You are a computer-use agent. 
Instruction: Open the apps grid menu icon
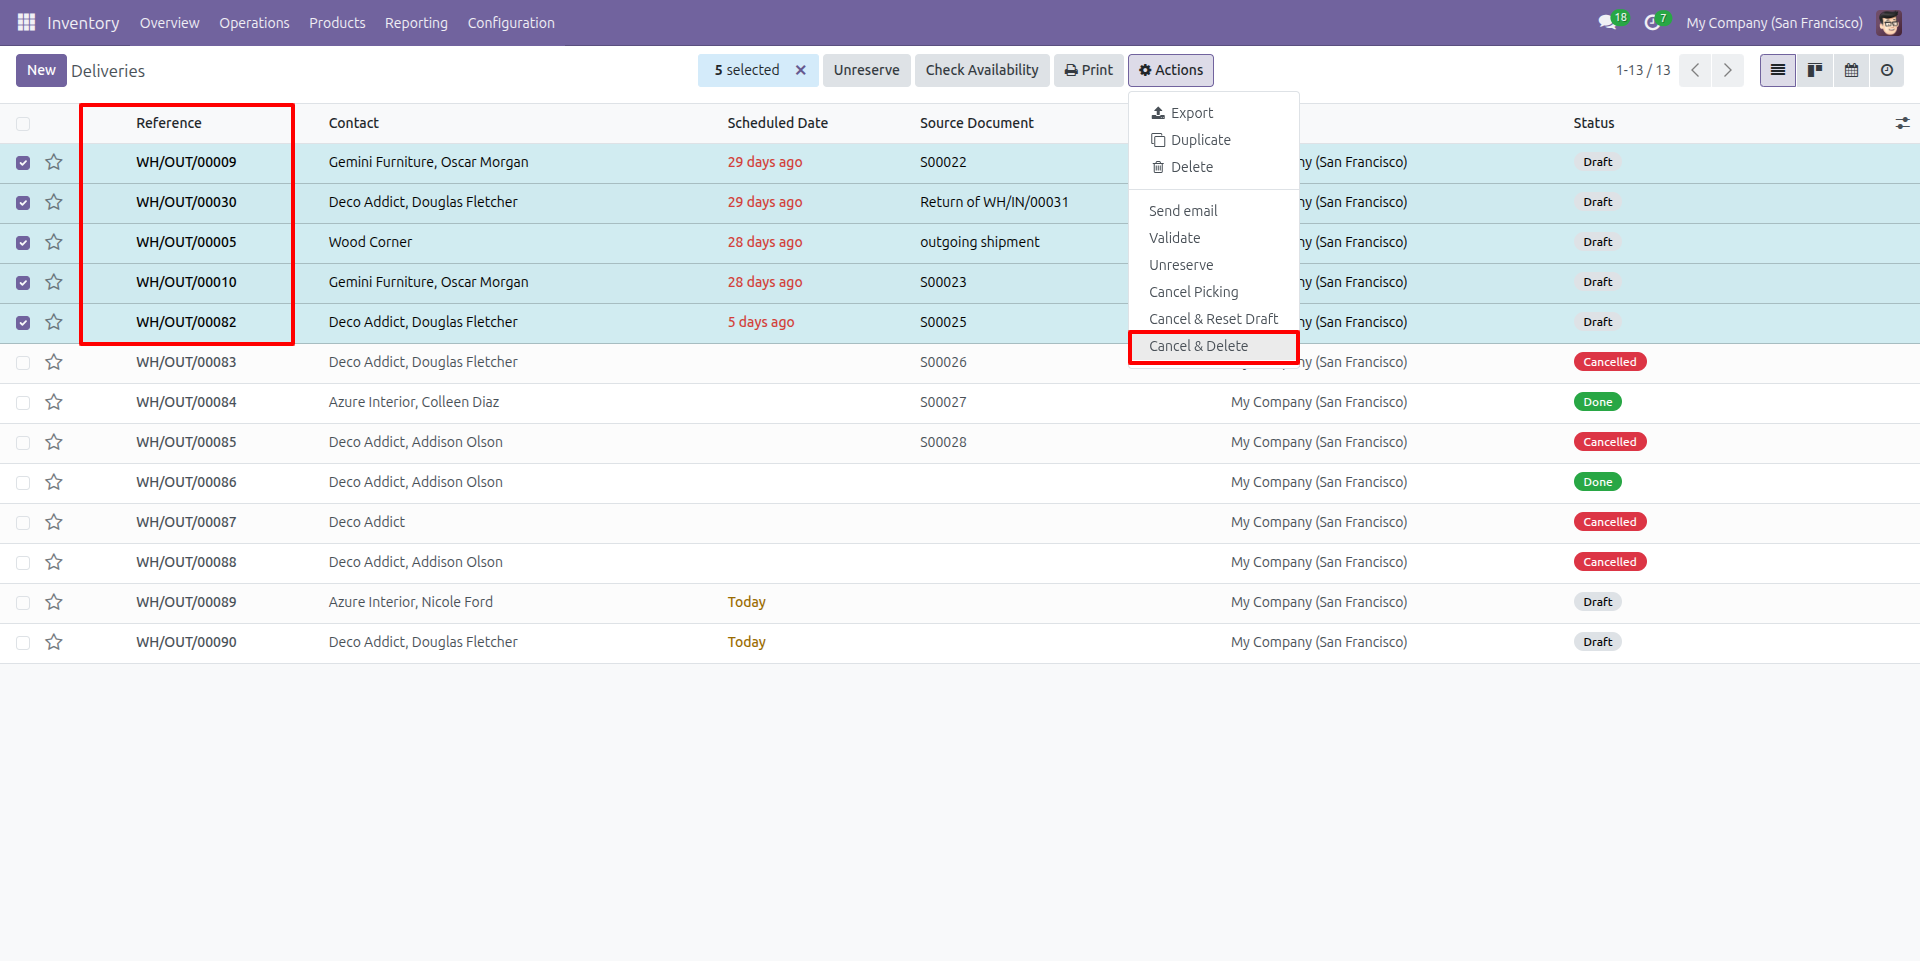26,22
